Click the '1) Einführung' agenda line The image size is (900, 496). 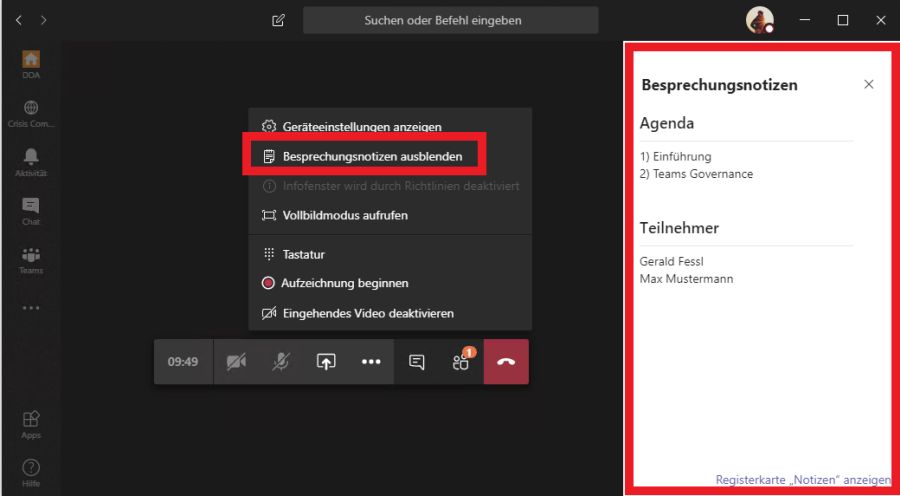tap(675, 156)
